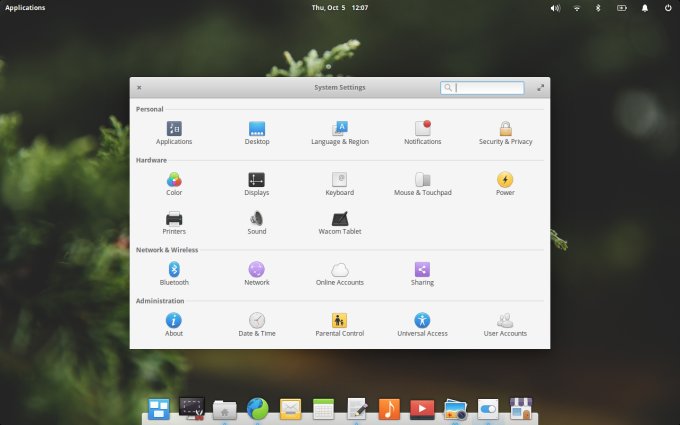
Task: Open the power session menu
Action: tap(668, 8)
